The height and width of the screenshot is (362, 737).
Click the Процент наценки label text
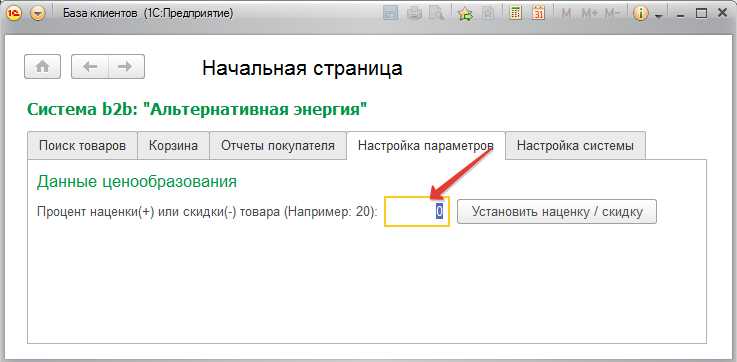coord(207,212)
